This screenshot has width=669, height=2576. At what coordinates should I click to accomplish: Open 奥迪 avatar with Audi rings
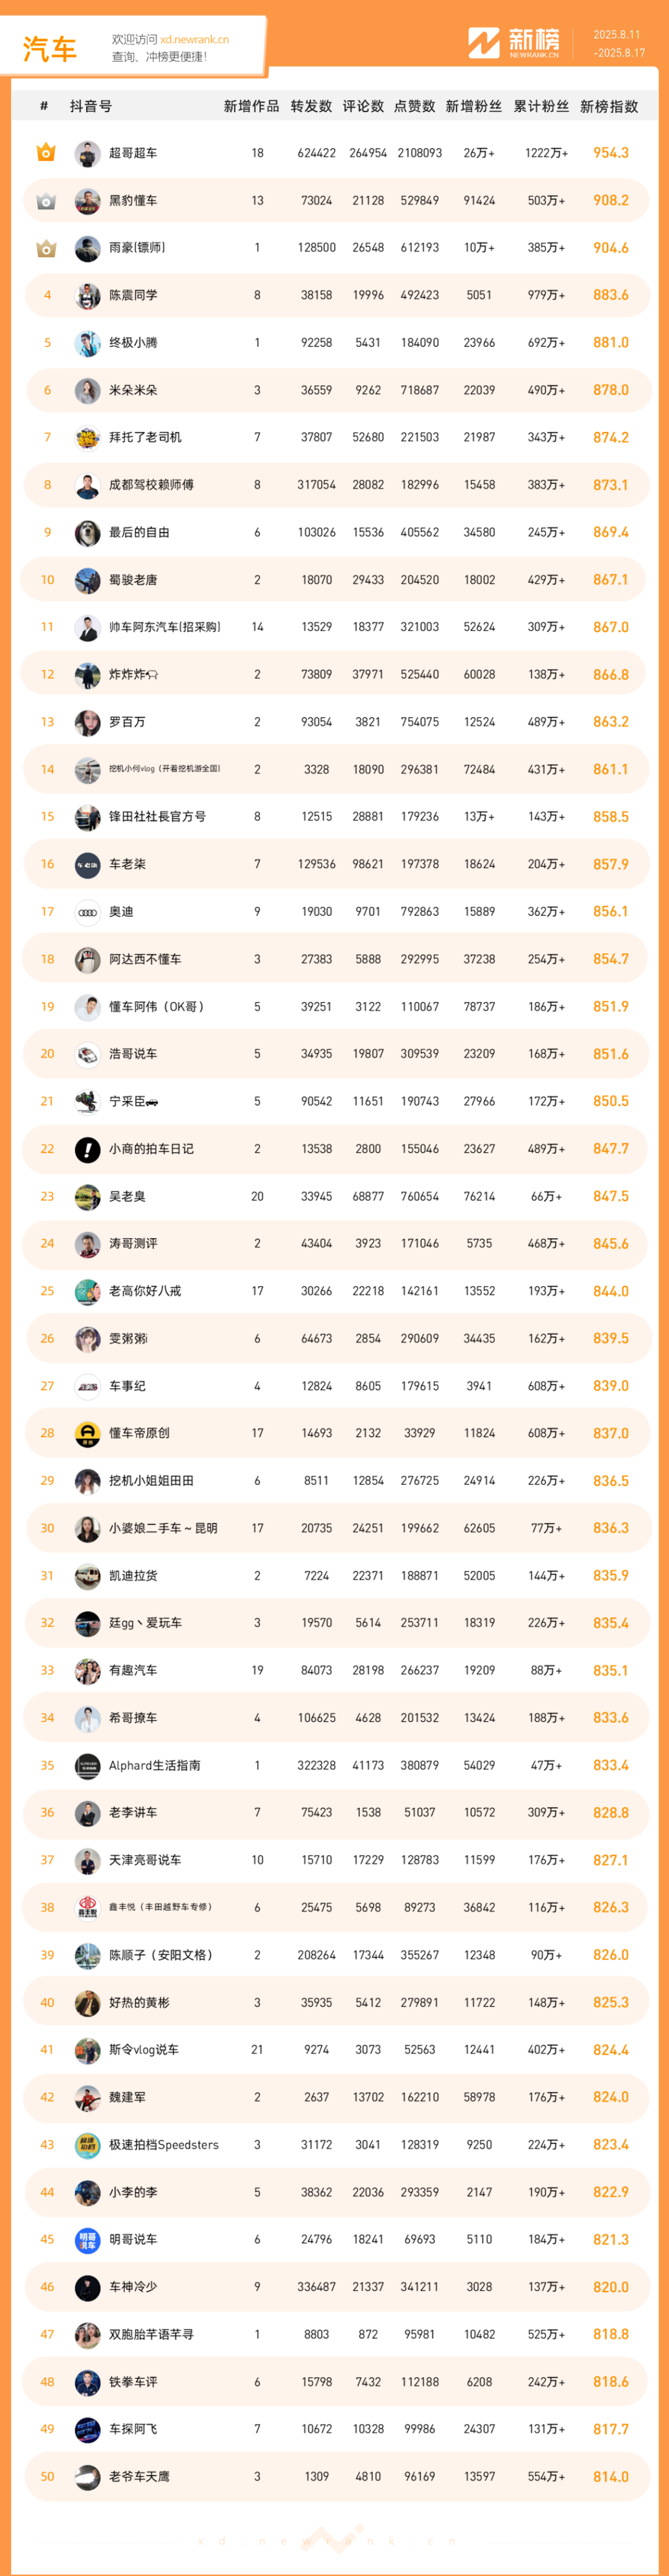[87, 912]
